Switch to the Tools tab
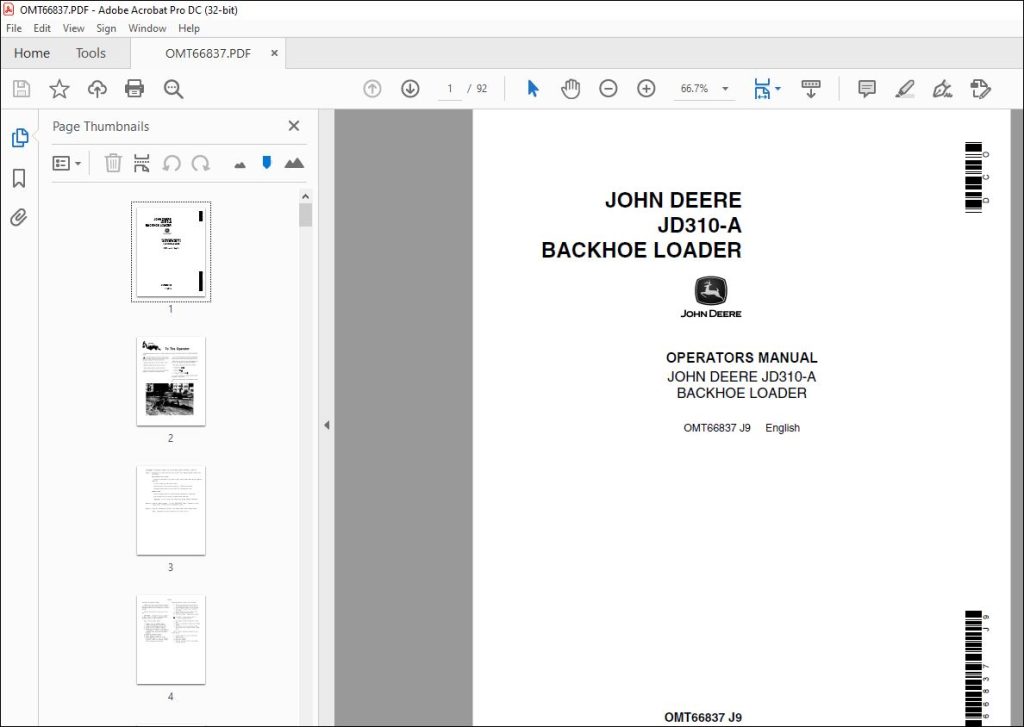 pos(90,53)
